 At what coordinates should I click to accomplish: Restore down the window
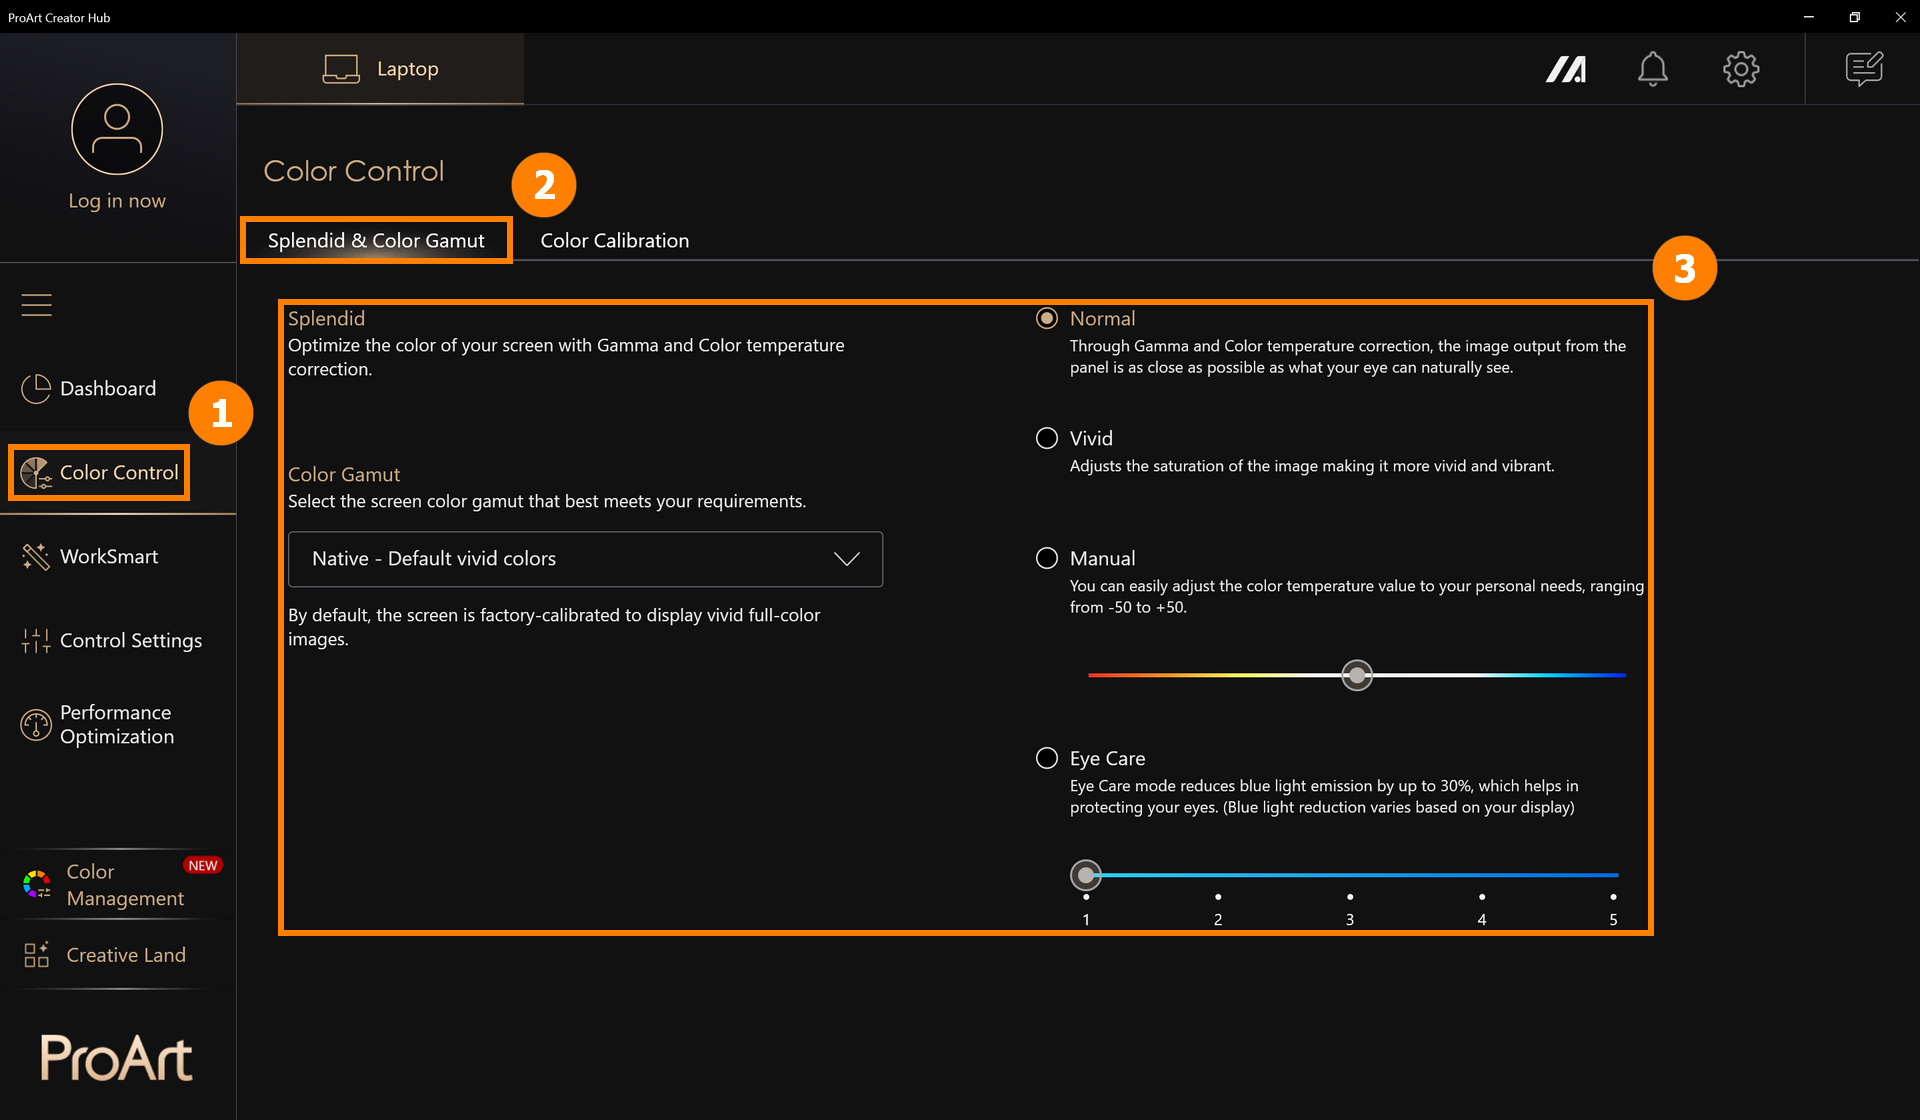tap(1854, 17)
